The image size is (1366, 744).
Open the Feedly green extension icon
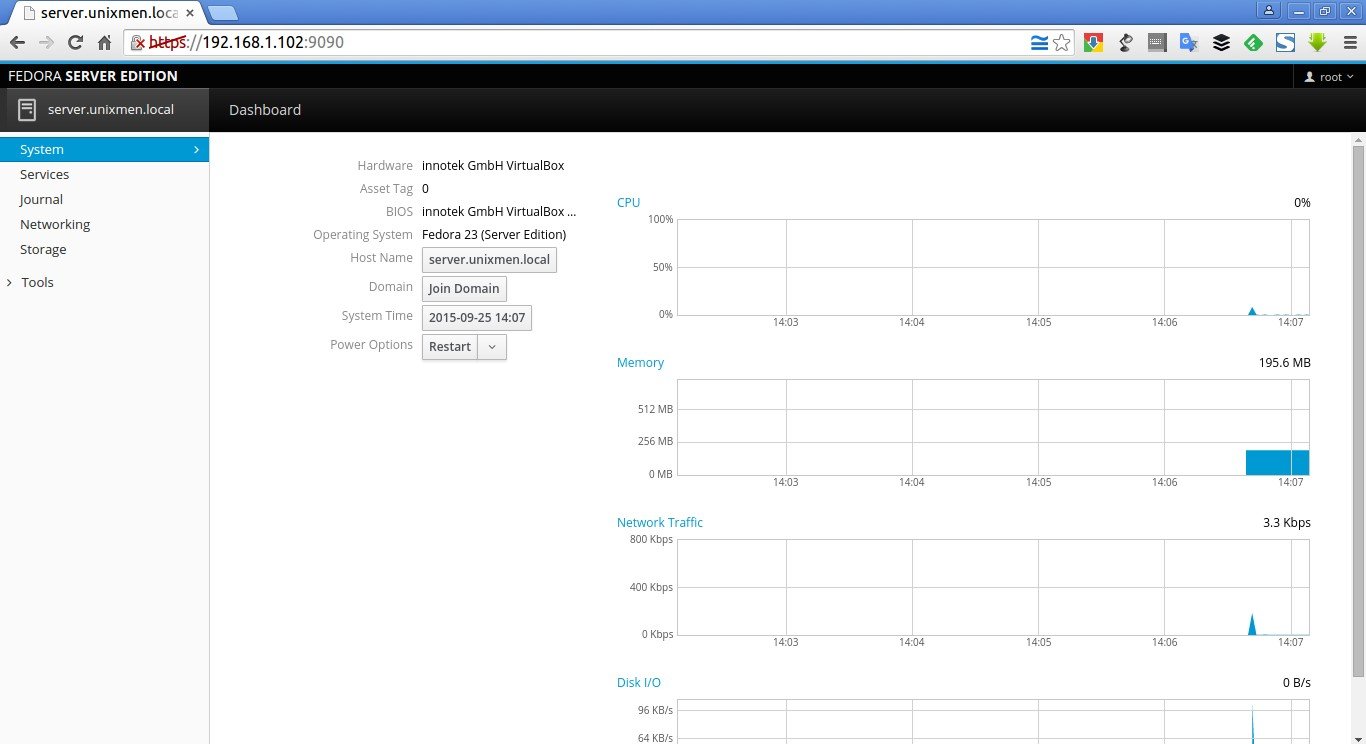pos(1253,43)
